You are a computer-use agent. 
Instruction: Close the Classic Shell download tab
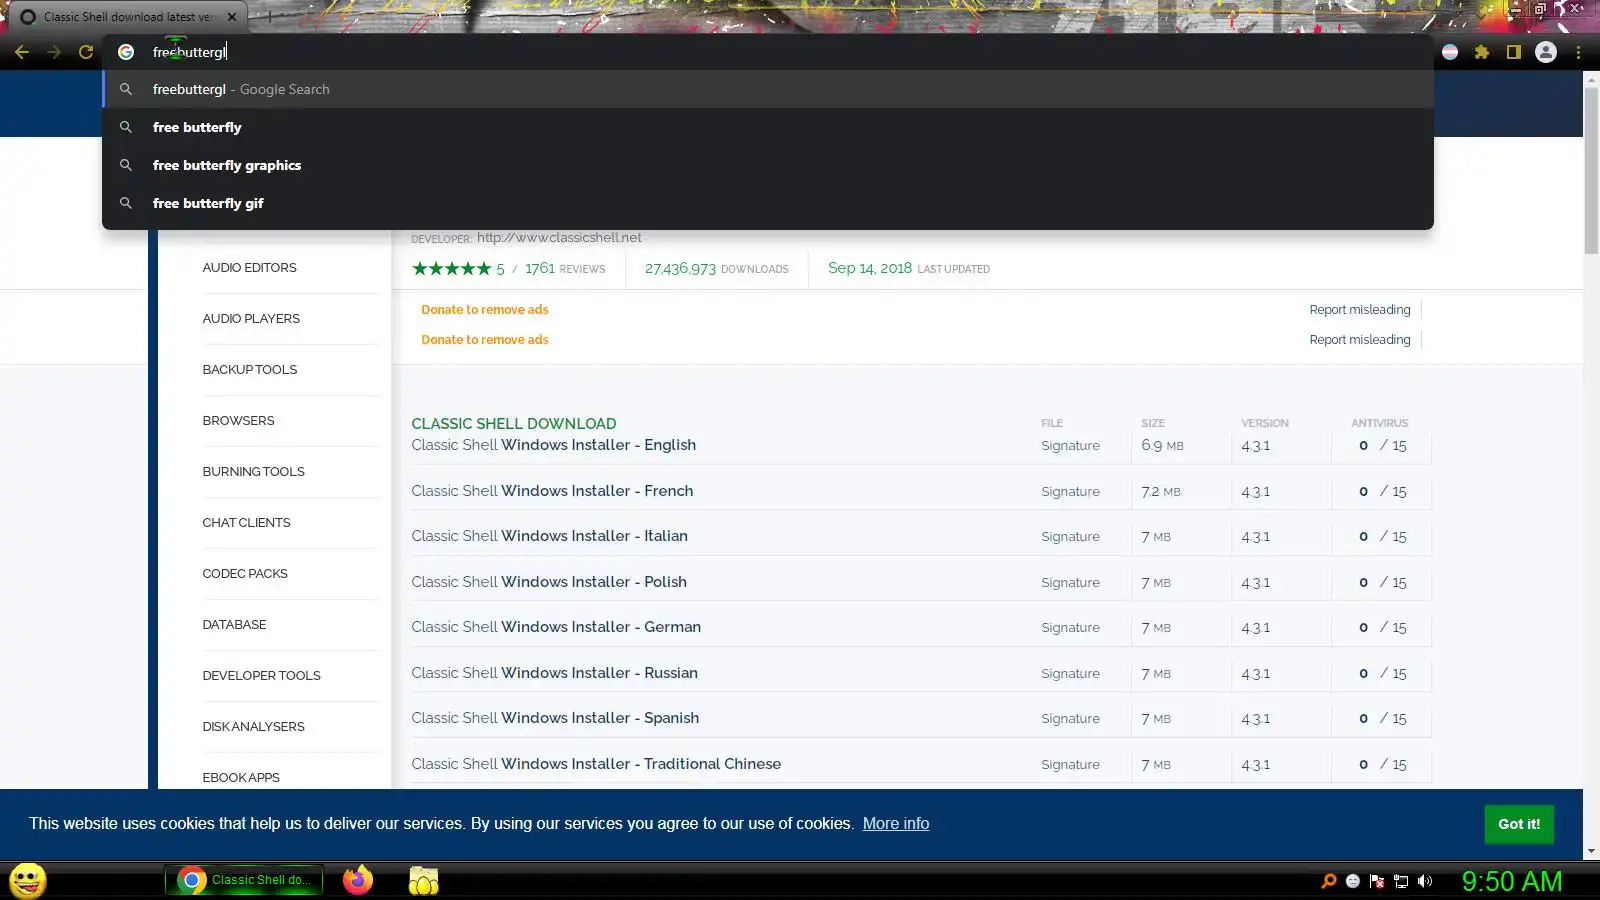[x=232, y=17]
